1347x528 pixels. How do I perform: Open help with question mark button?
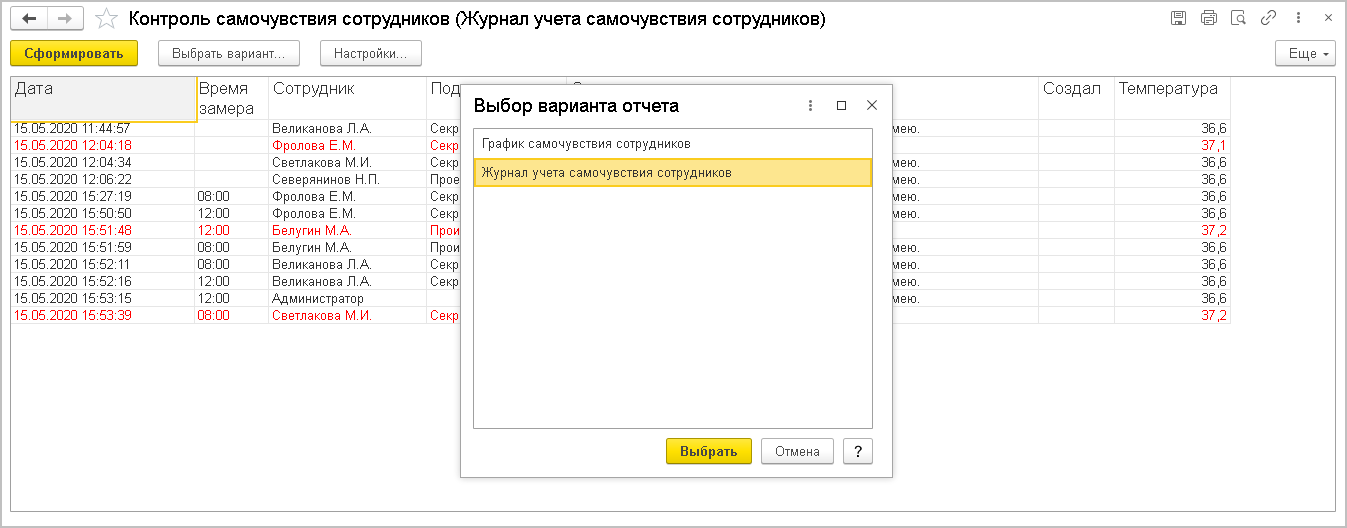coord(858,451)
